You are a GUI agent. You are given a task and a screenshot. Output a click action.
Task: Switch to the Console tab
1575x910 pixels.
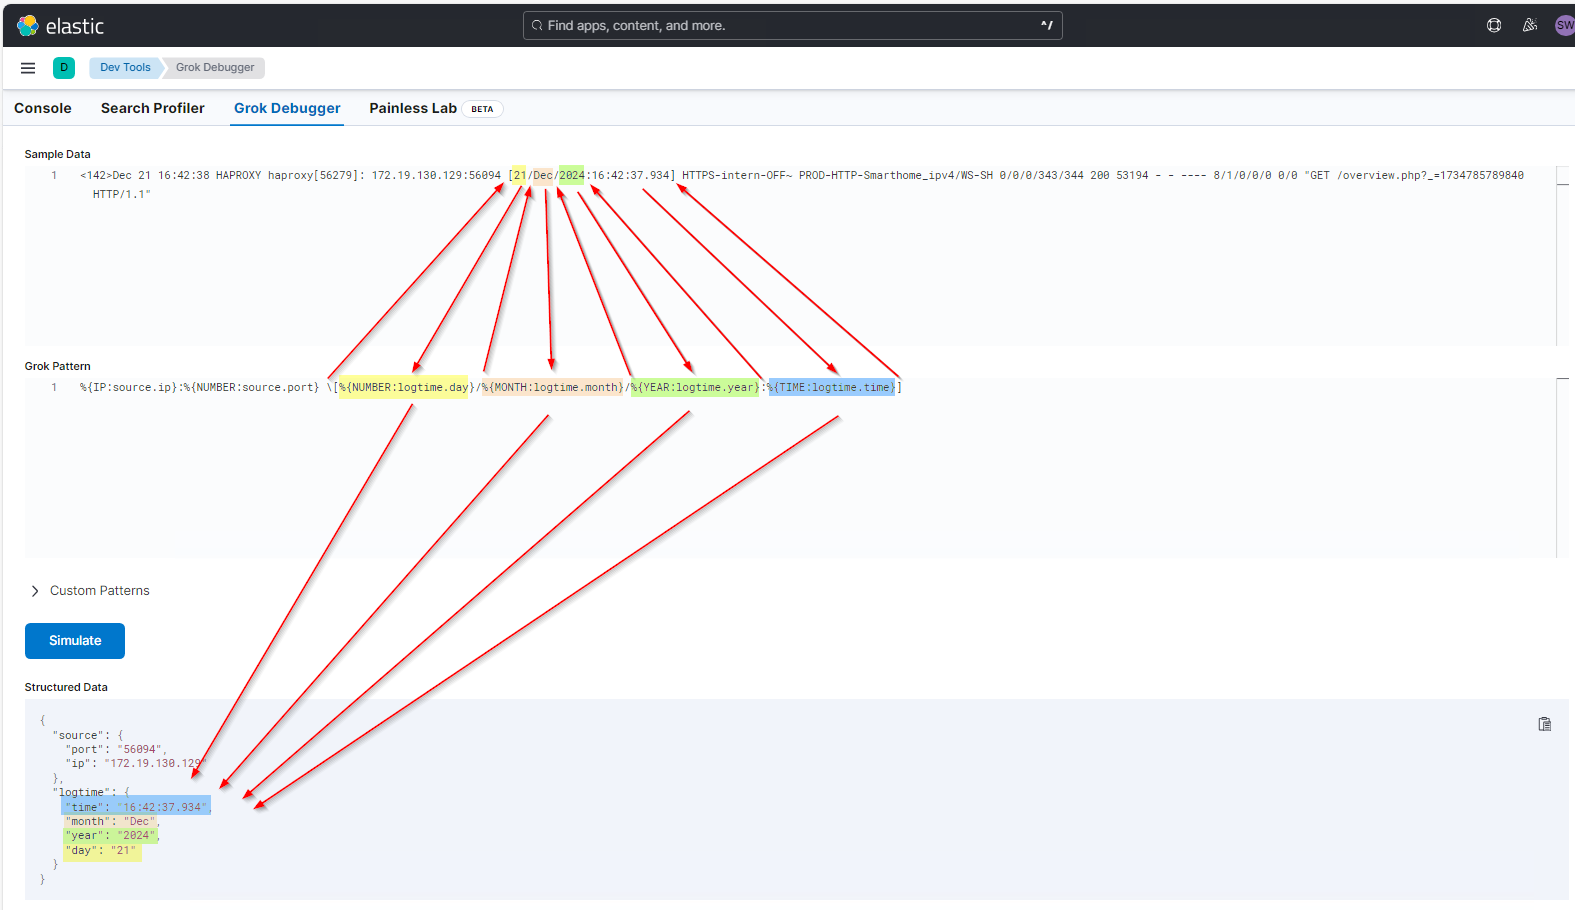[43, 108]
